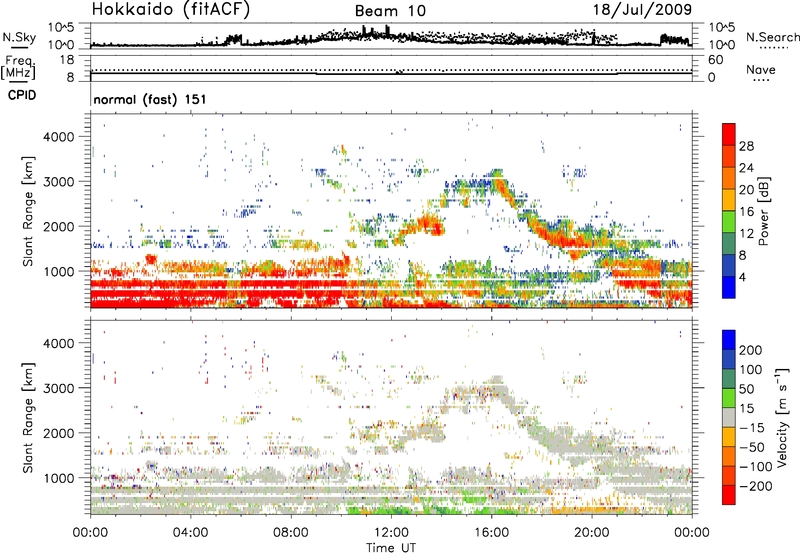
Task: Click the 'Hokkaido (fitACF)' title text
Action: pyautogui.click(x=171, y=9)
